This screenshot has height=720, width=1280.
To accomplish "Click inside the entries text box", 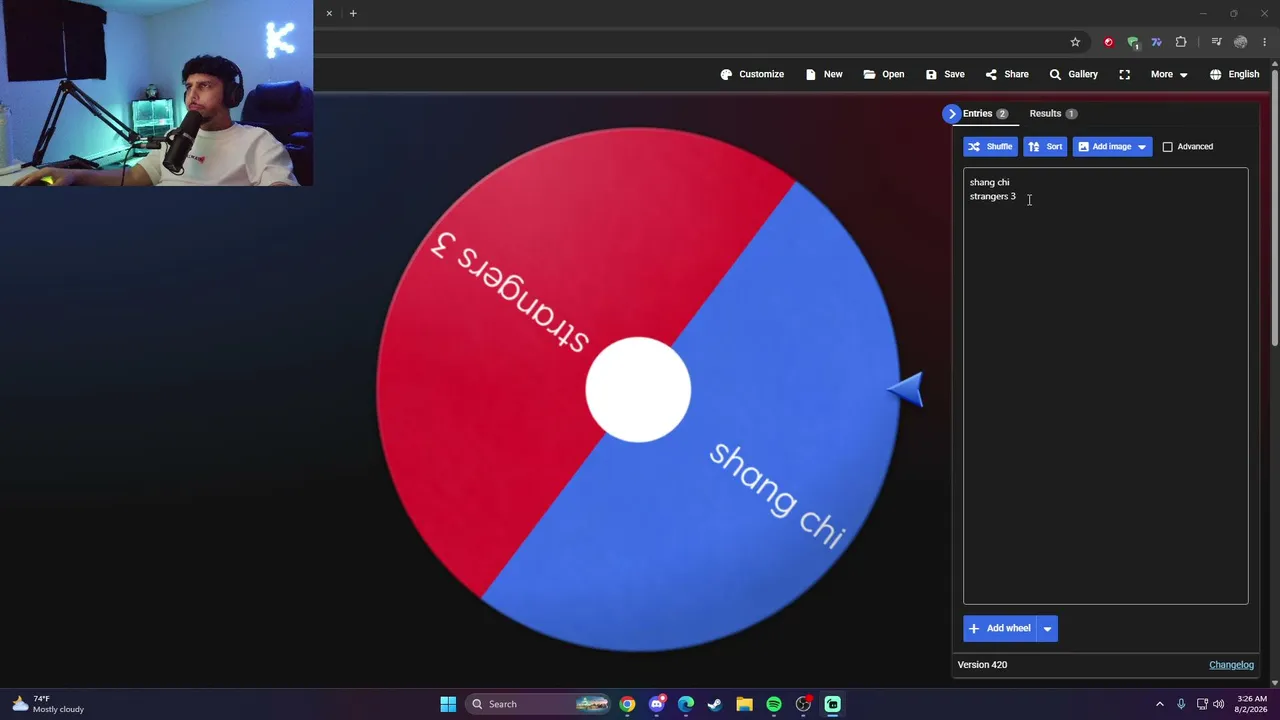I will tap(1105, 386).
